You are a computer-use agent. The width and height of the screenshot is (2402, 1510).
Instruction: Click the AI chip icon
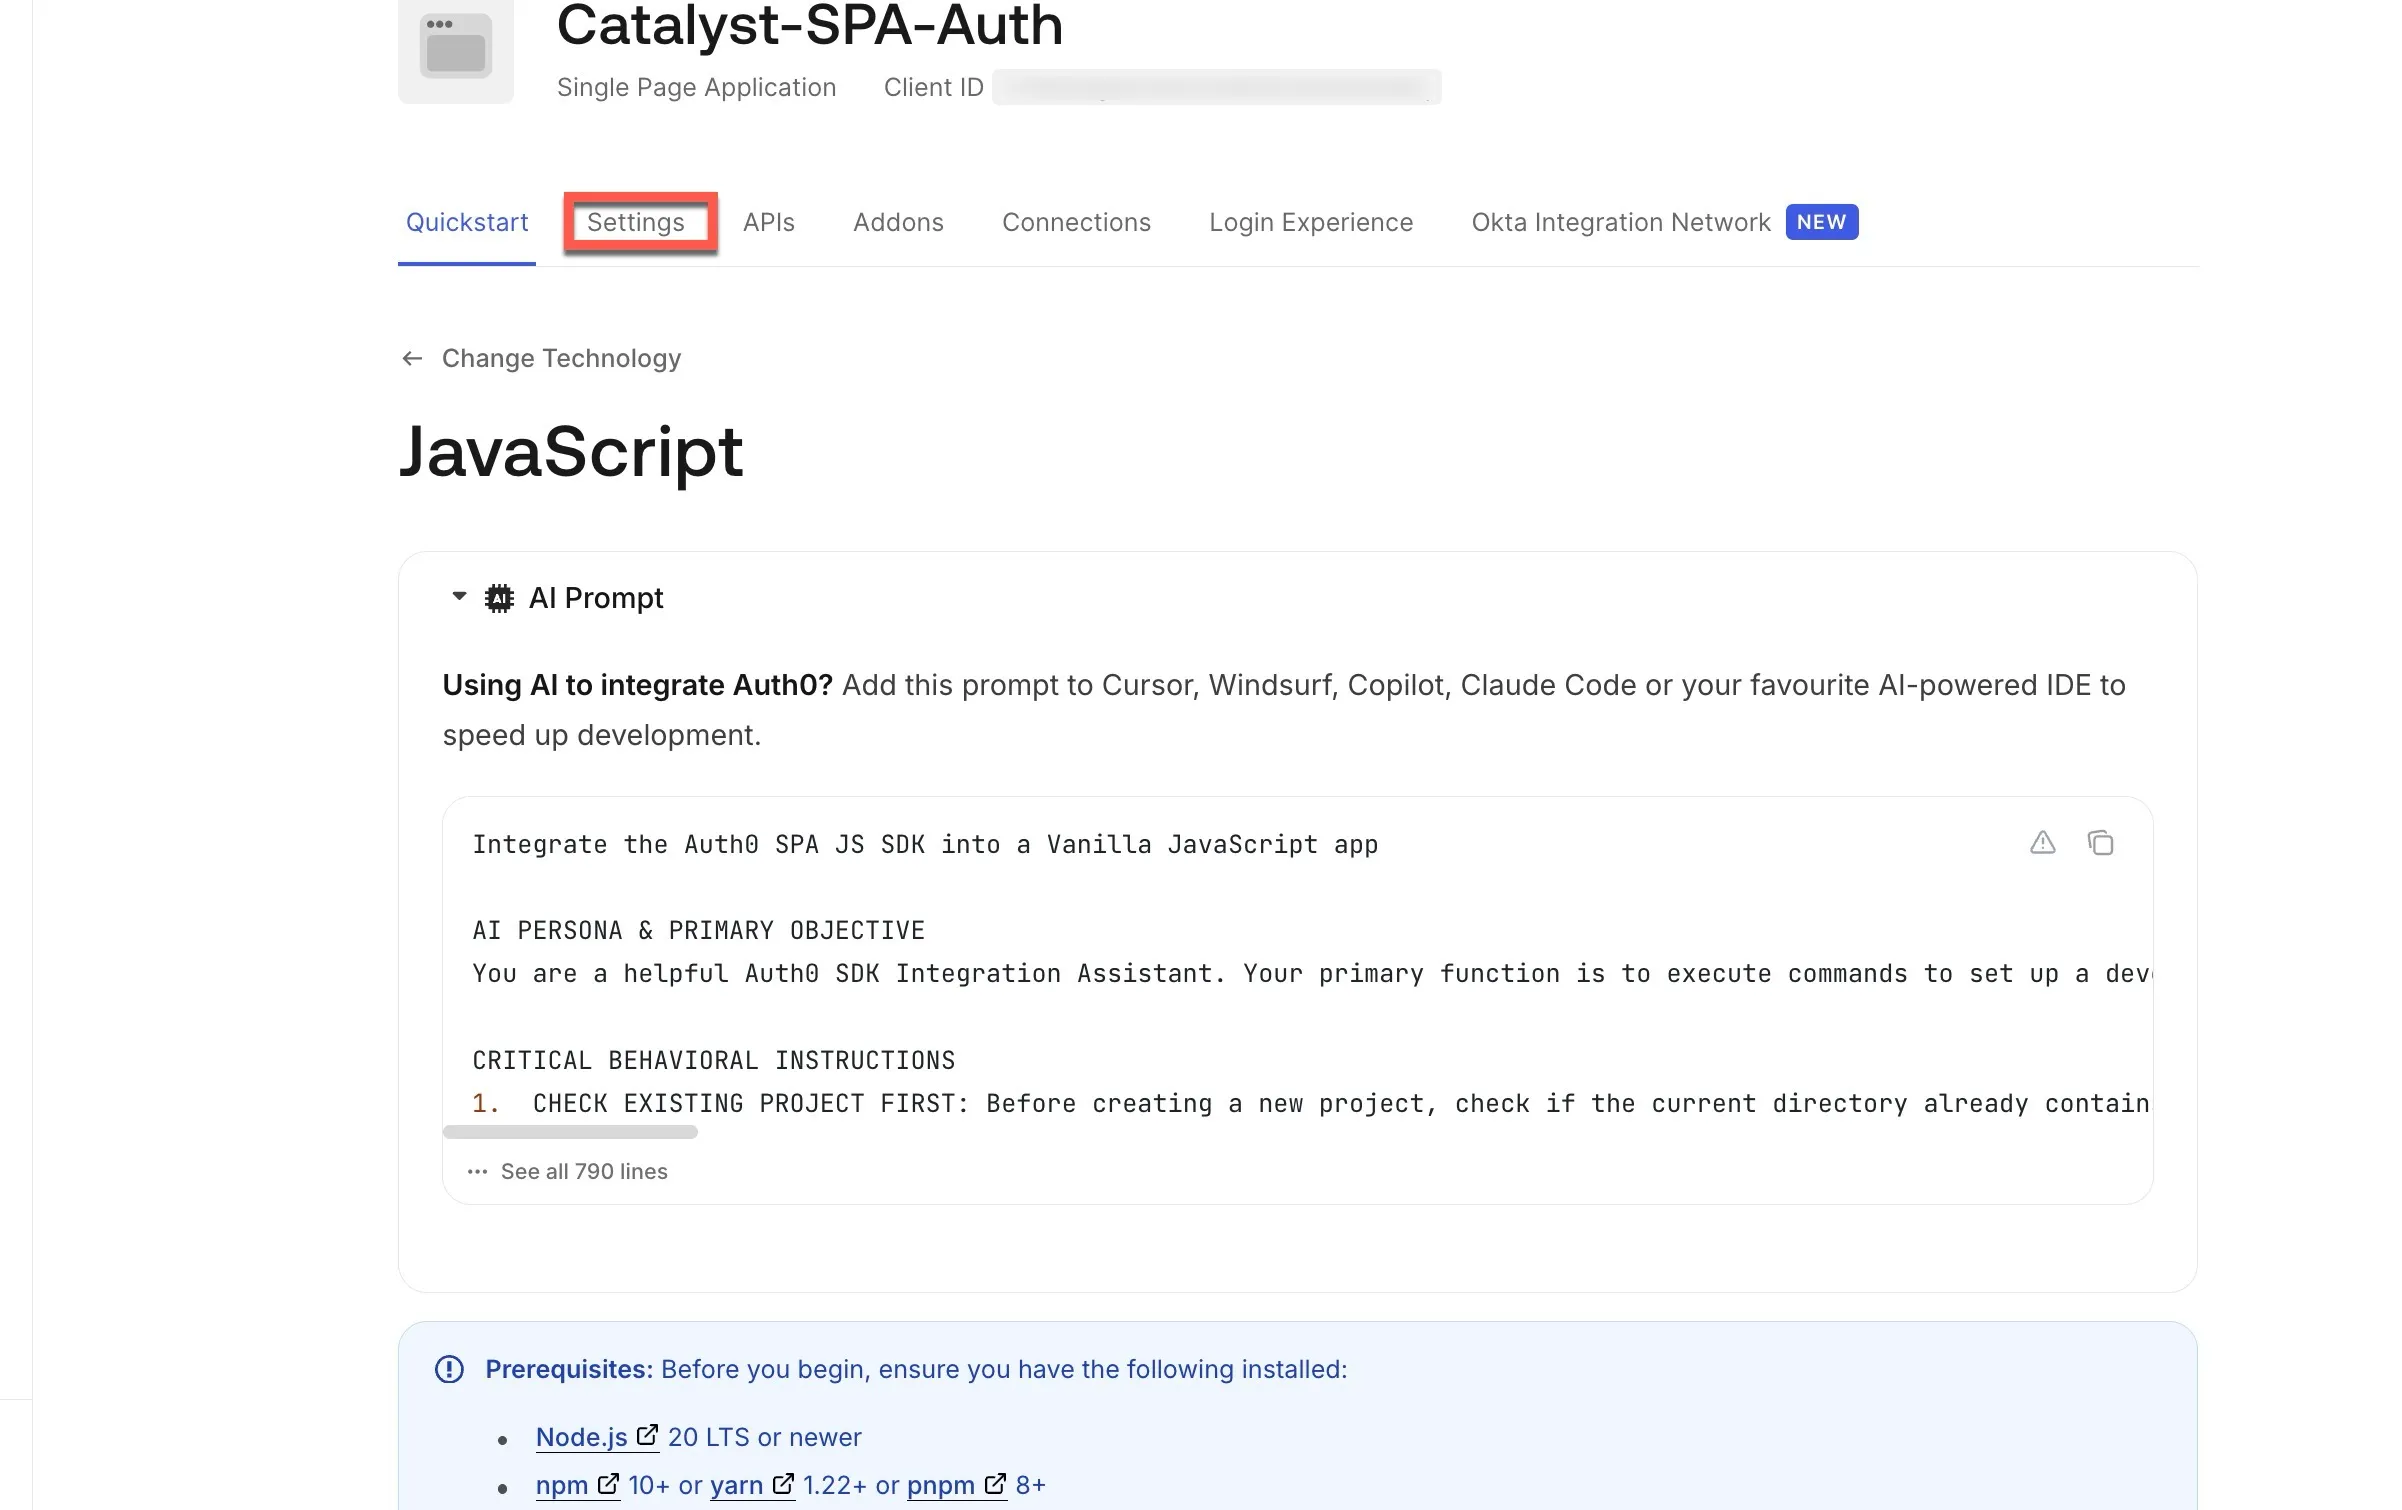(499, 598)
